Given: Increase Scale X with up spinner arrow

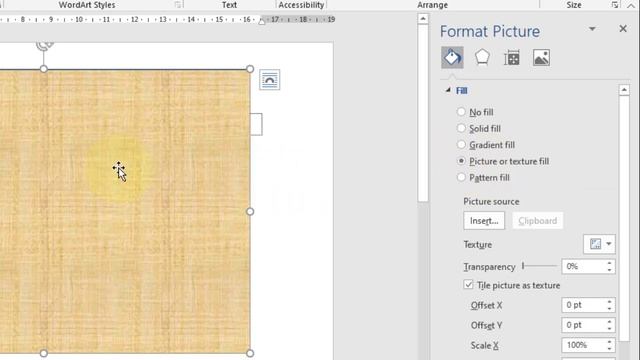Looking at the screenshot, I should pos(609,342).
